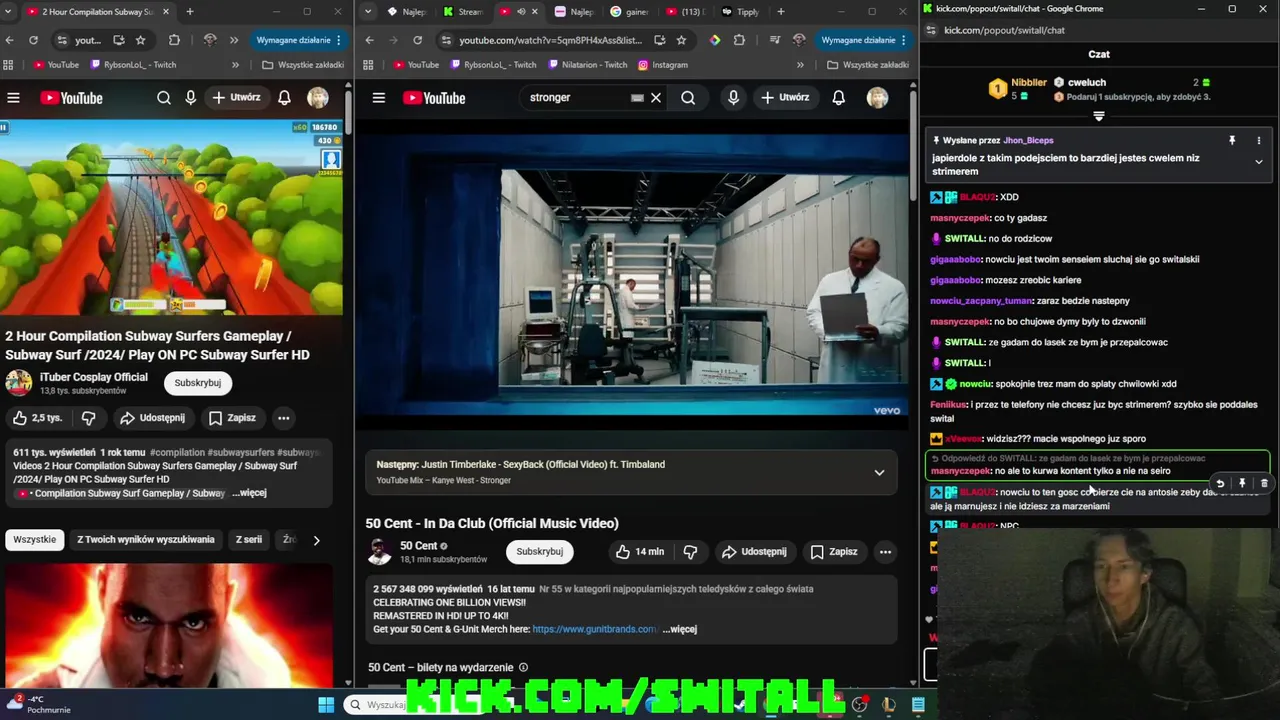Share the Subway Surfers video via Udostępnij
The width and height of the screenshot is (1280, 720).
(152, 418)
